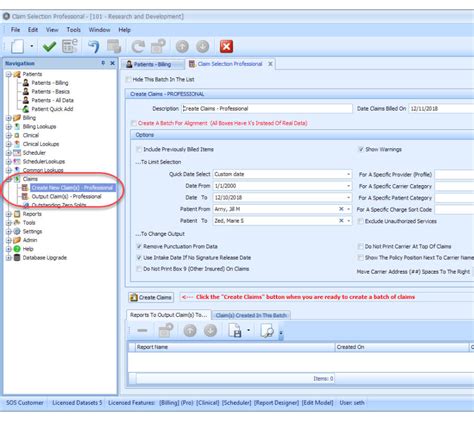Toggle Include Previously Billed Items checkbox
This screenshot has height=421, width=474.
pos(139,149)
